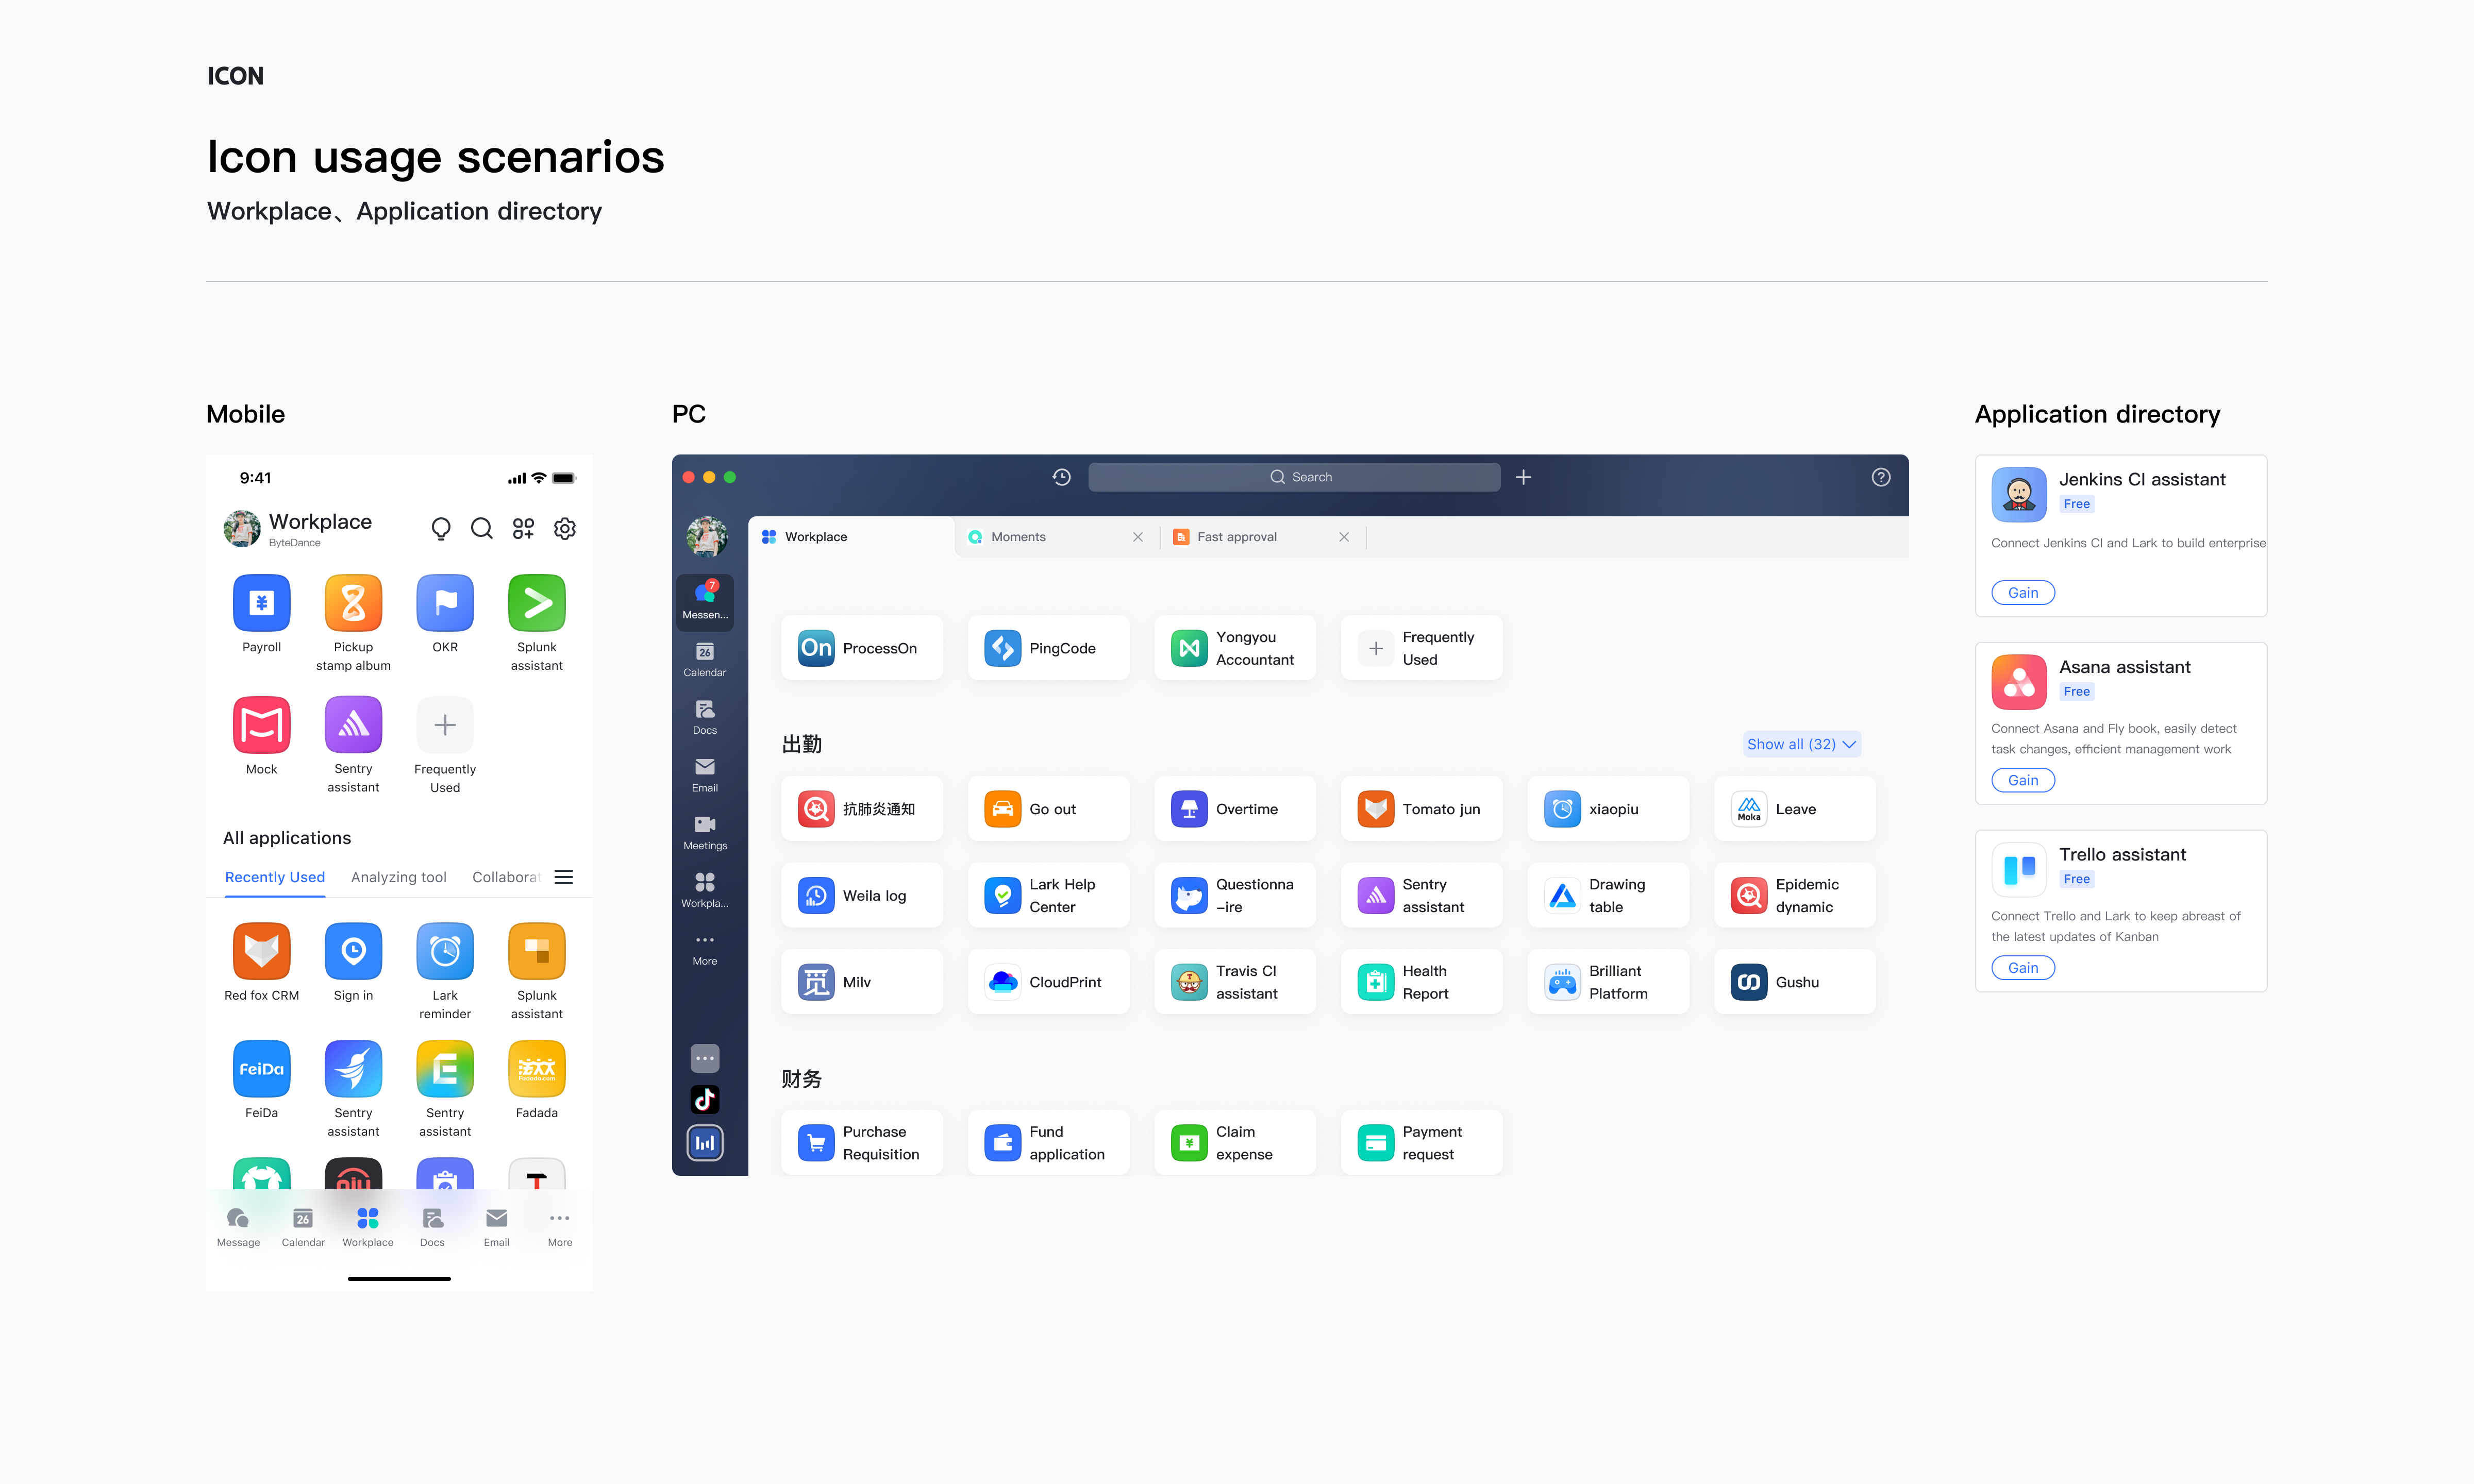Click the TikTok icon in the PC sidebar
The image size is (2474, 1484).
pyautogui.click(x=705, y=1099)
